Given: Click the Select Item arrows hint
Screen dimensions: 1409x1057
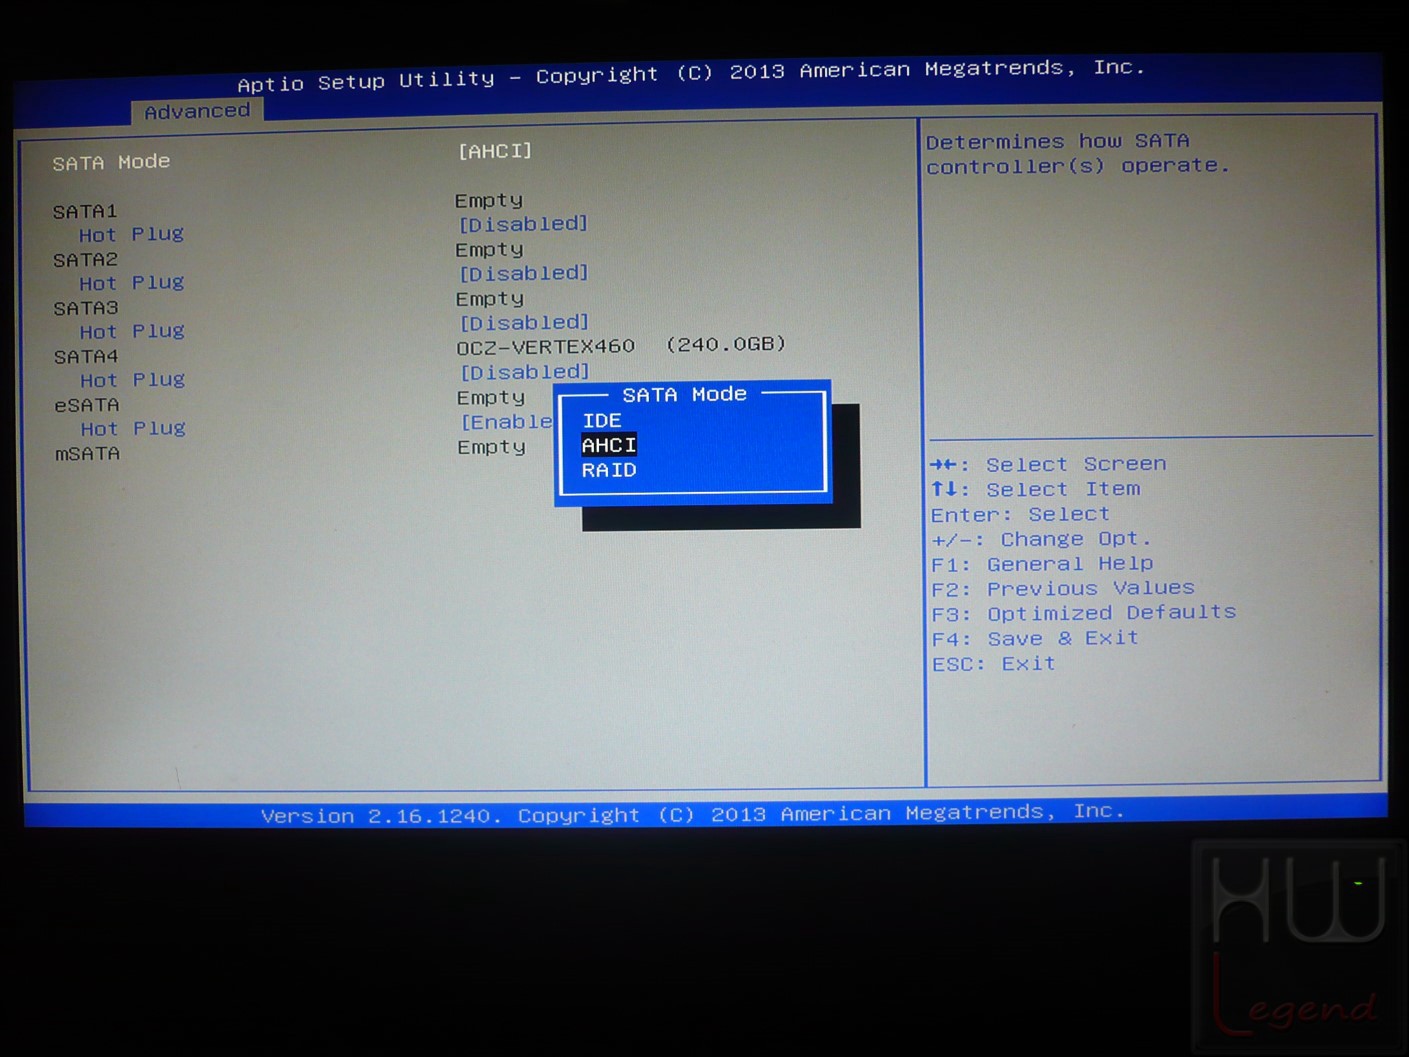Looking at the screenshot, I should click(1035, 489).
